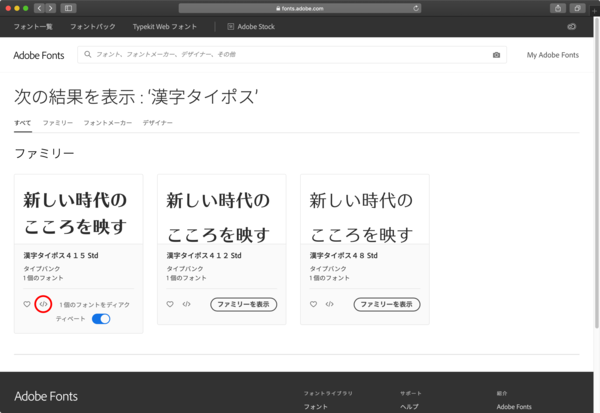The image size is (600, 413).
Task: Click the Safari forward arrow button
Action: pos(51,8)
